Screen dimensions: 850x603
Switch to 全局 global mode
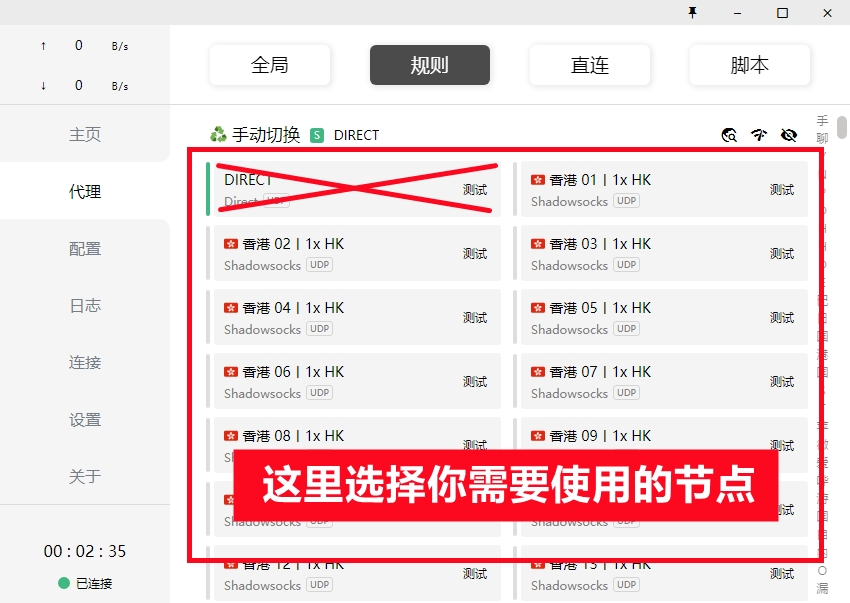pos(270,65)
